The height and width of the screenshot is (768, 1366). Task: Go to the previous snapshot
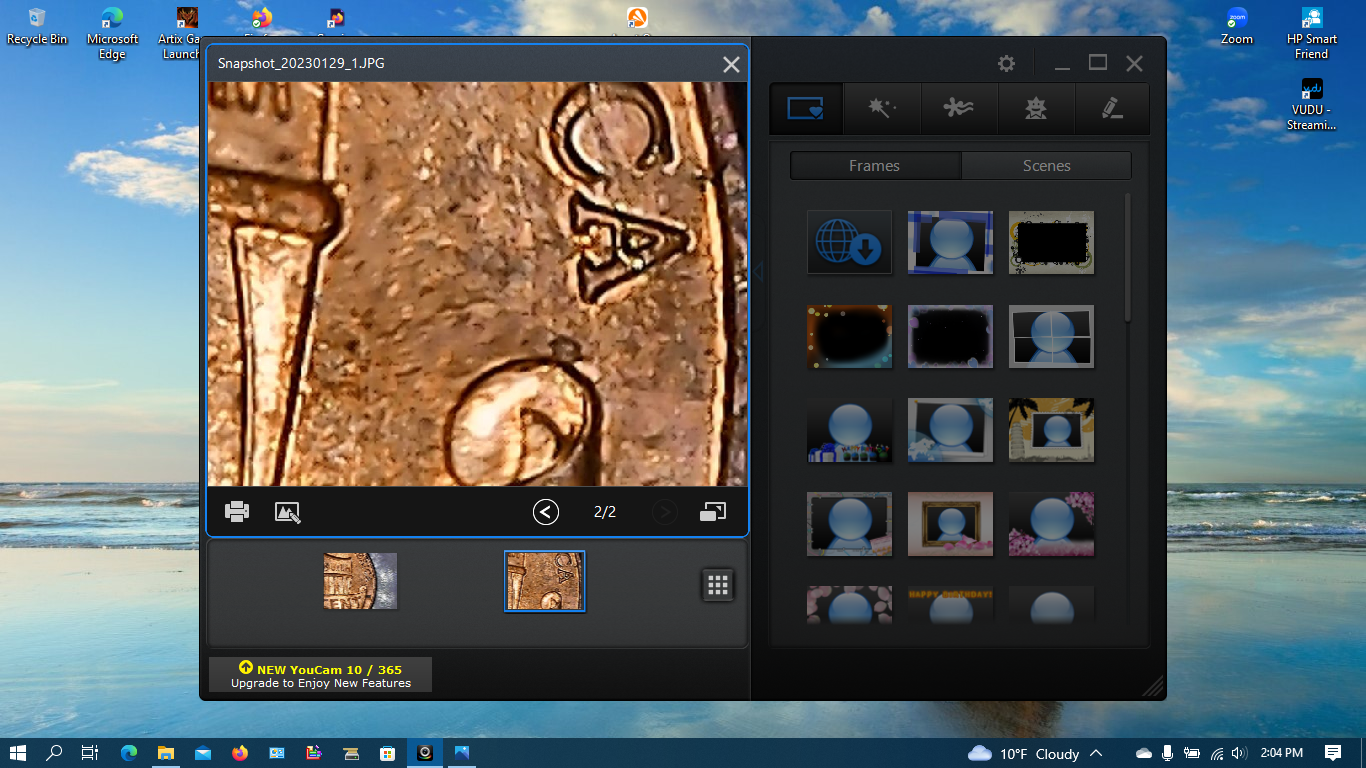coord(545,512)
